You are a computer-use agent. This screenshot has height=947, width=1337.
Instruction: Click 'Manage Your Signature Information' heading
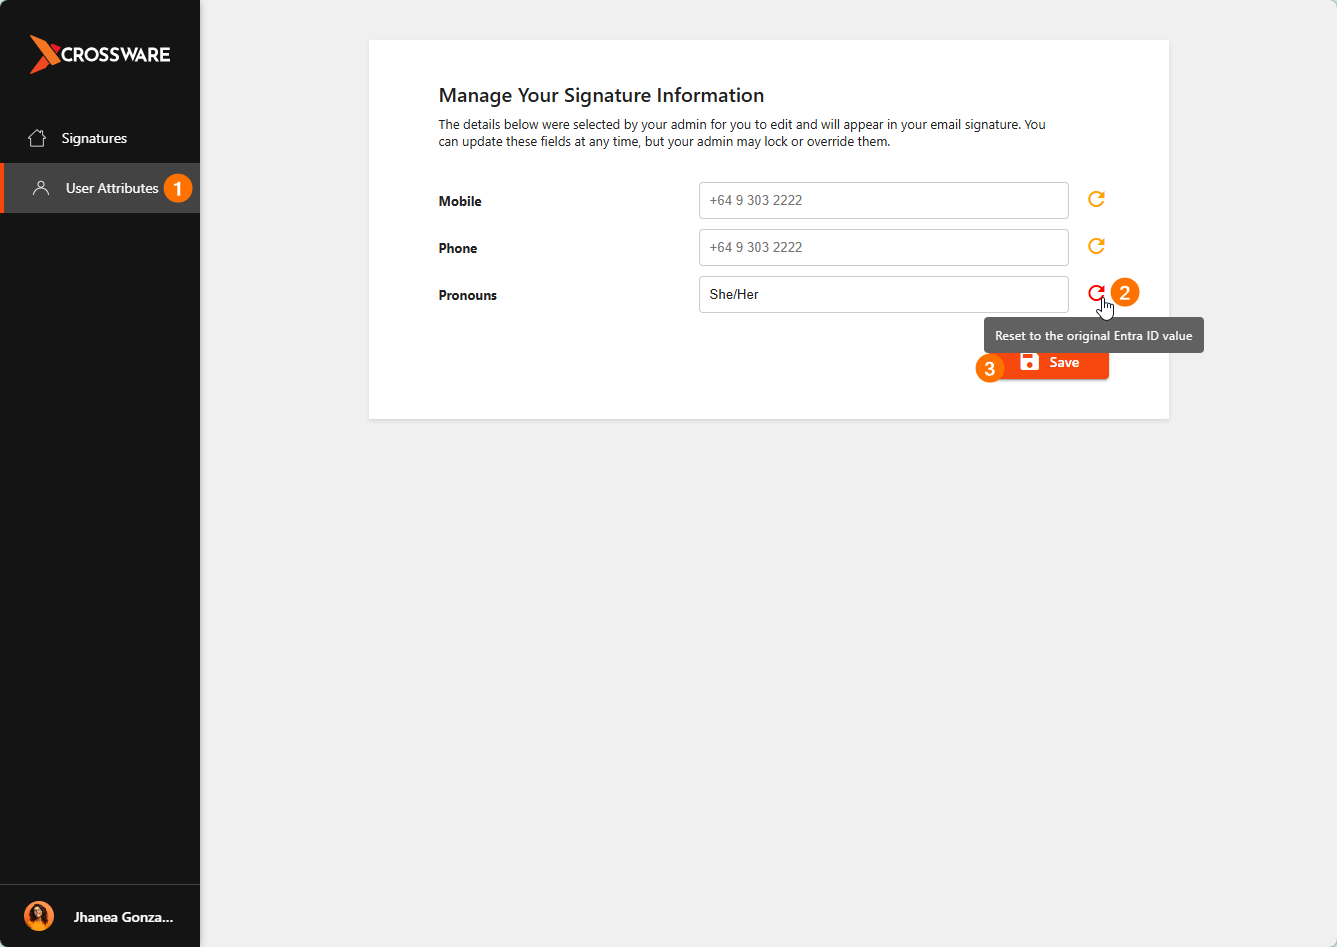tap(601, 95)
